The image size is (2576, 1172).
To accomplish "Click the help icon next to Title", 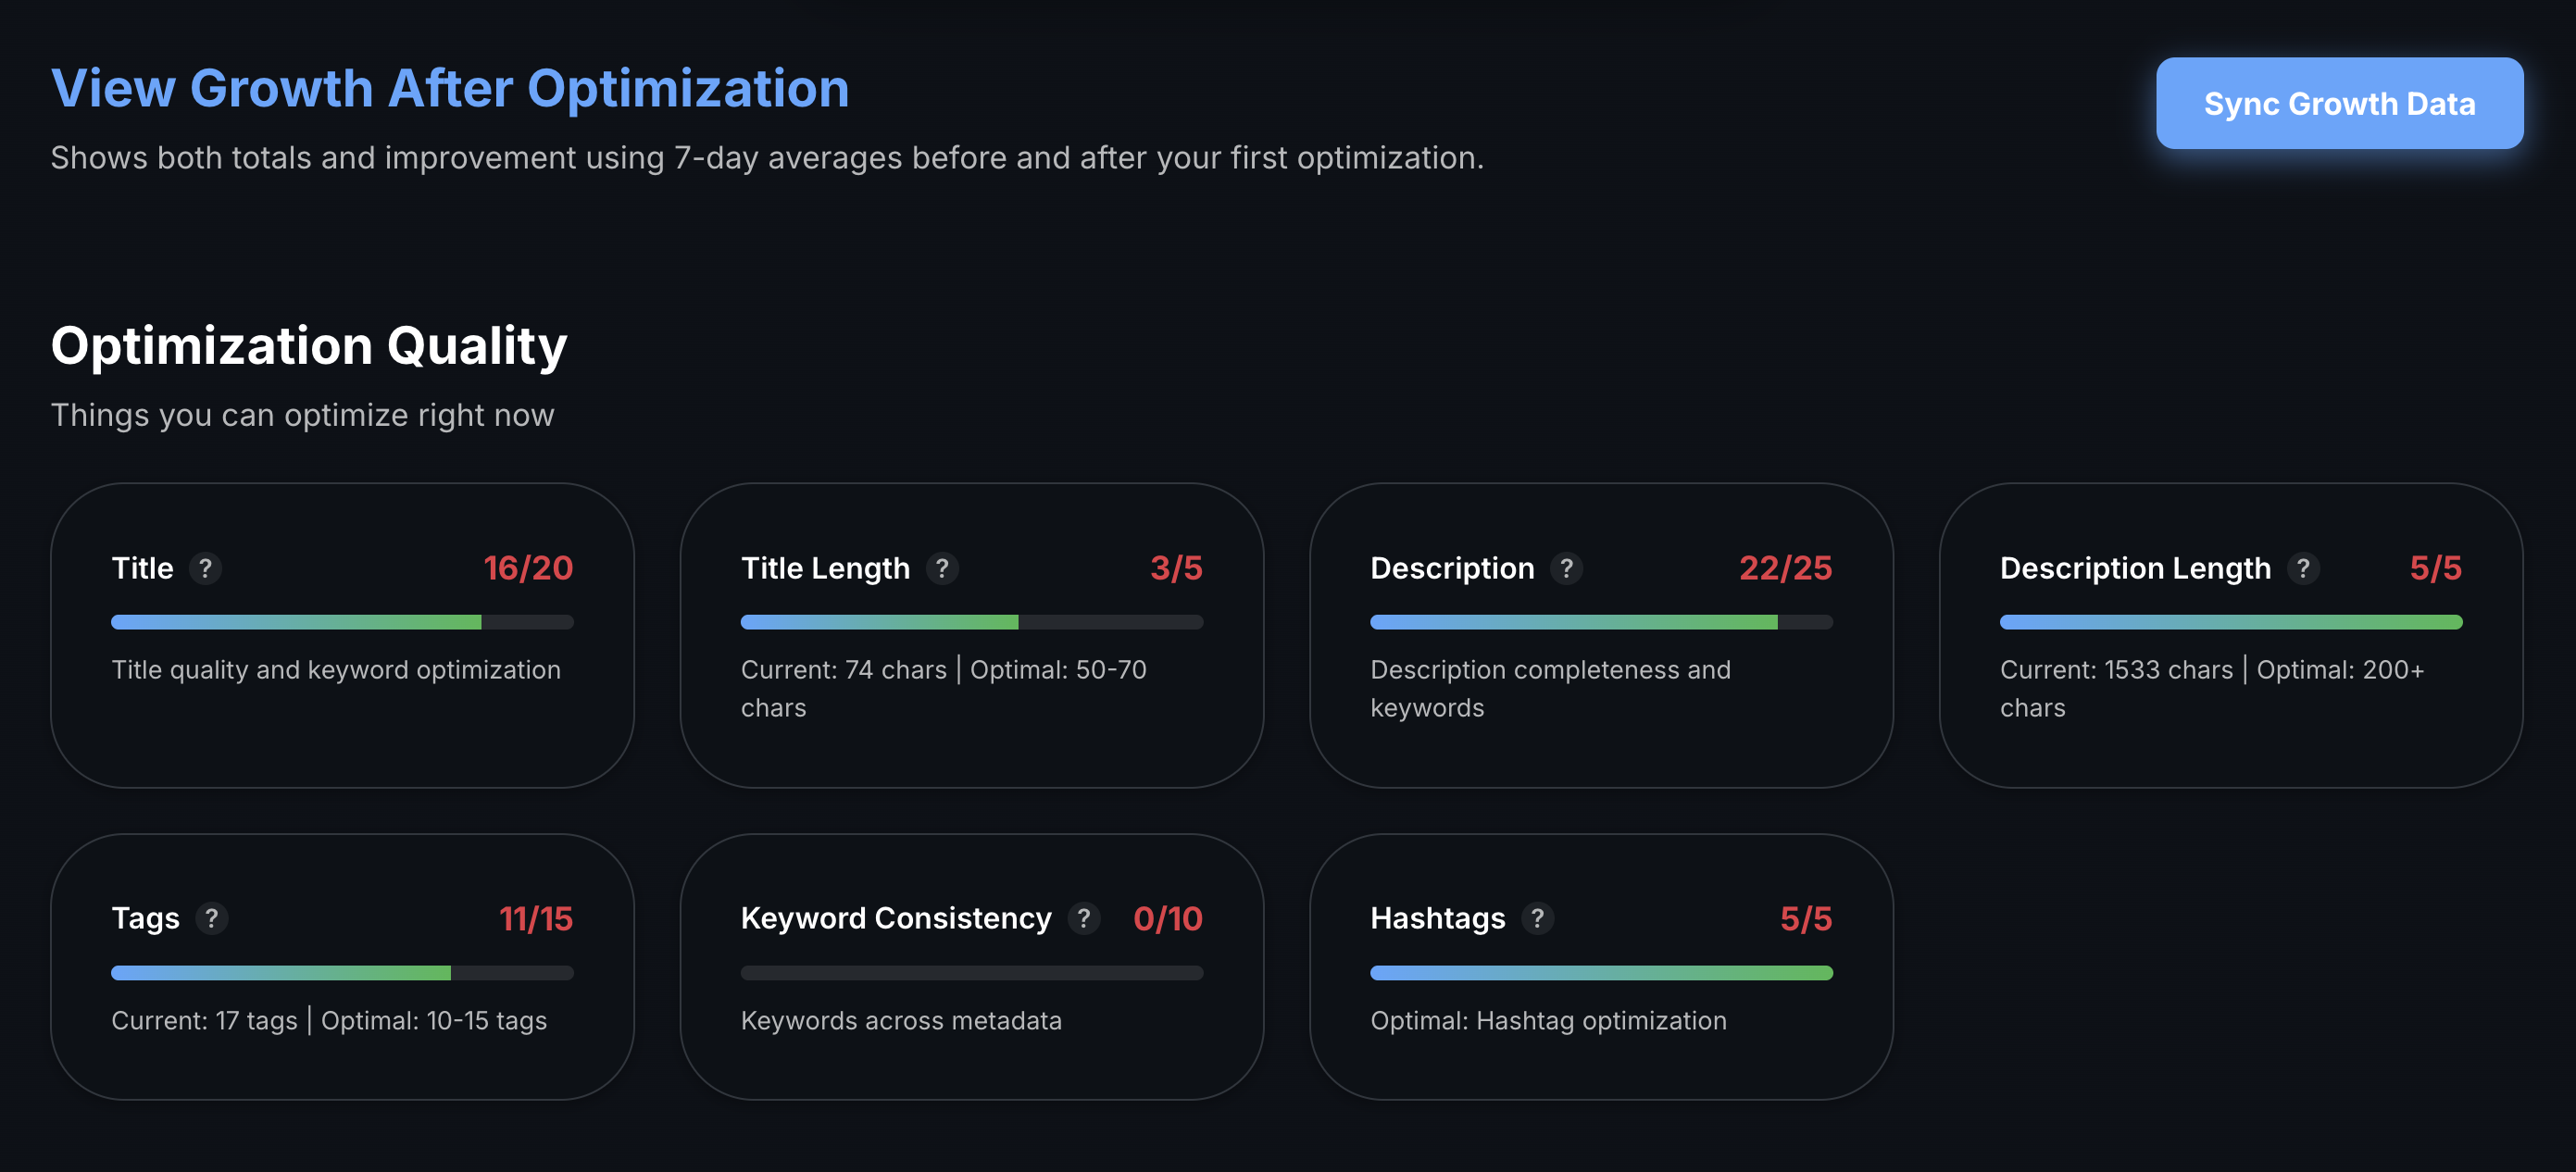I will (205, 568).
